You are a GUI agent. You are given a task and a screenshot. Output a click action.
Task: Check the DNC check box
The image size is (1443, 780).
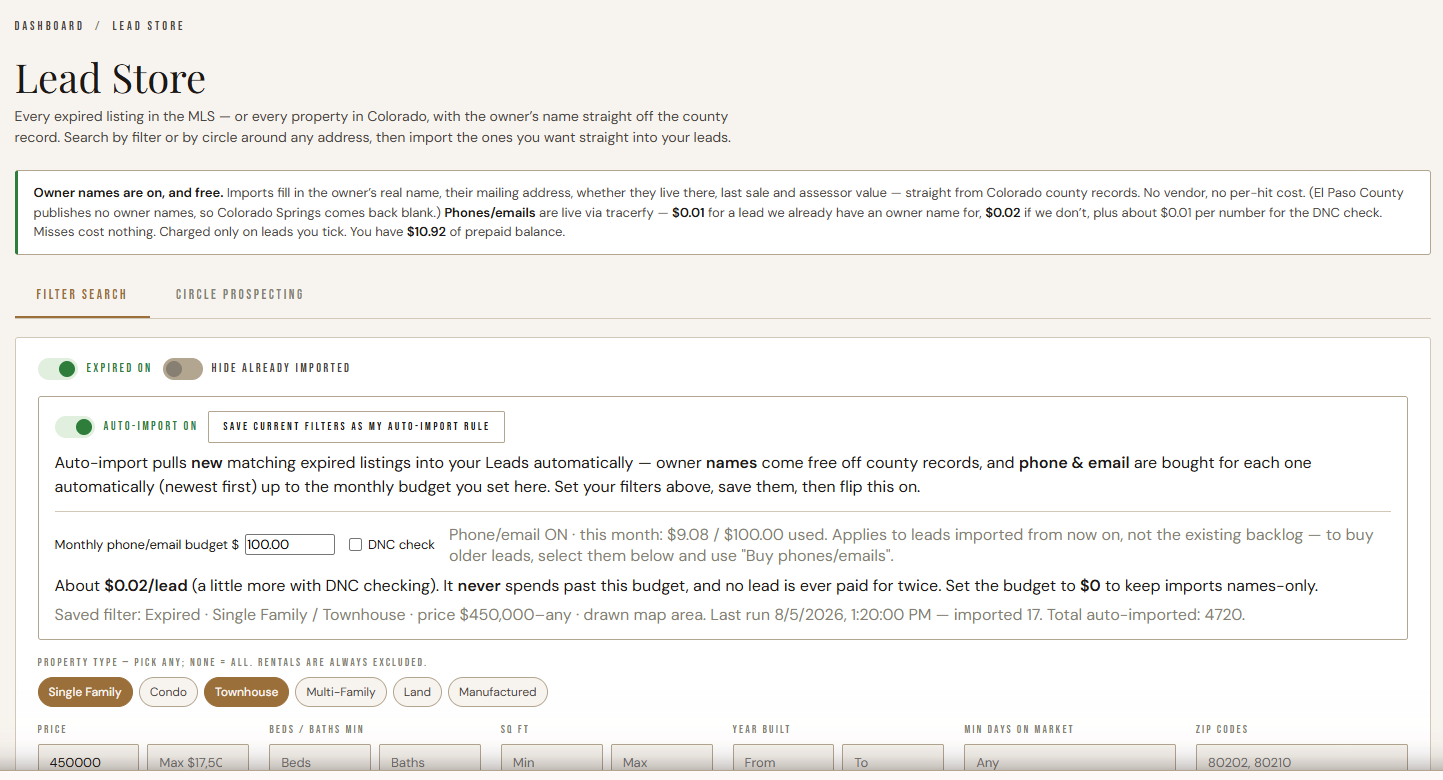[x=355, y=545]
